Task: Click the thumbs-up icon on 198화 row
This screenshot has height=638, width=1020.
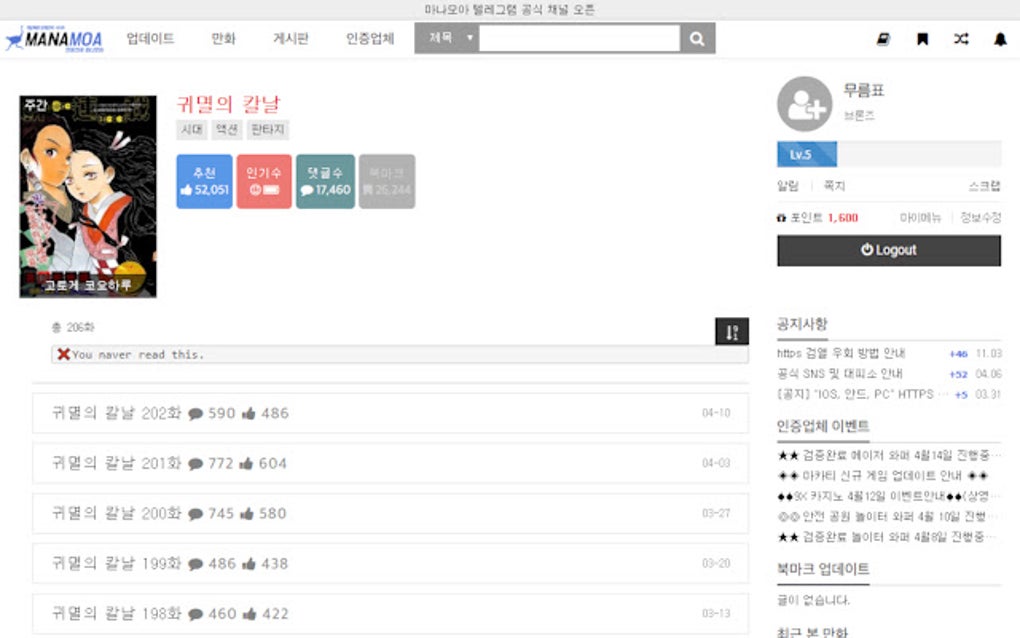Action: coord(249,614)
